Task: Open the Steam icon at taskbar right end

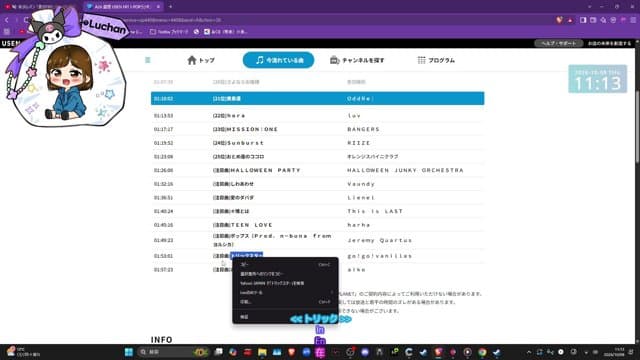Action: point(497,352)
